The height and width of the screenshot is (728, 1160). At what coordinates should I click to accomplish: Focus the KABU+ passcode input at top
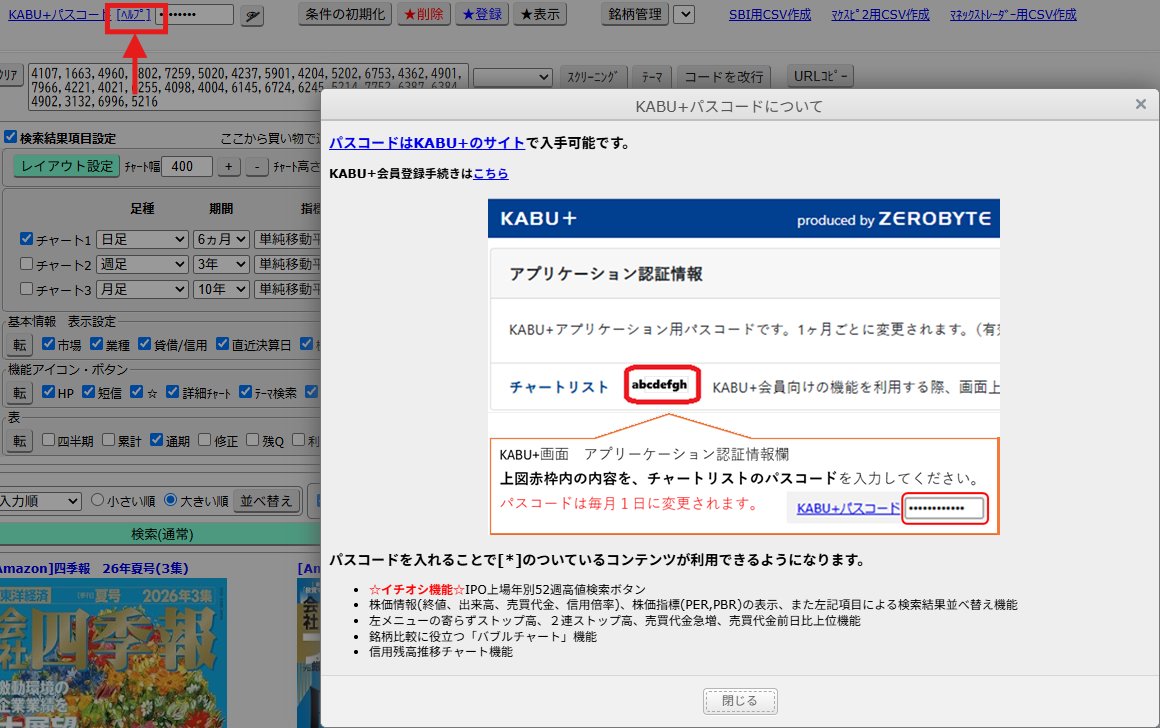pyautogui.click(x=195, y=14)
